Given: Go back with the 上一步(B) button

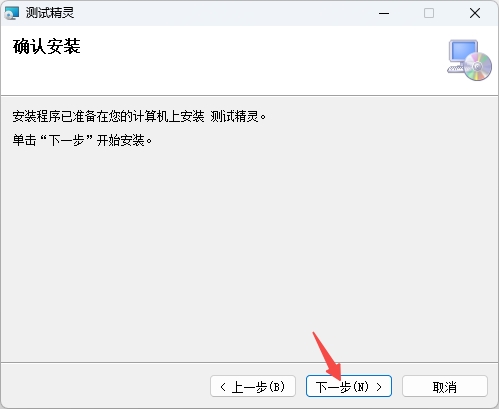Looking at the screenshot, I should point(253,386).
